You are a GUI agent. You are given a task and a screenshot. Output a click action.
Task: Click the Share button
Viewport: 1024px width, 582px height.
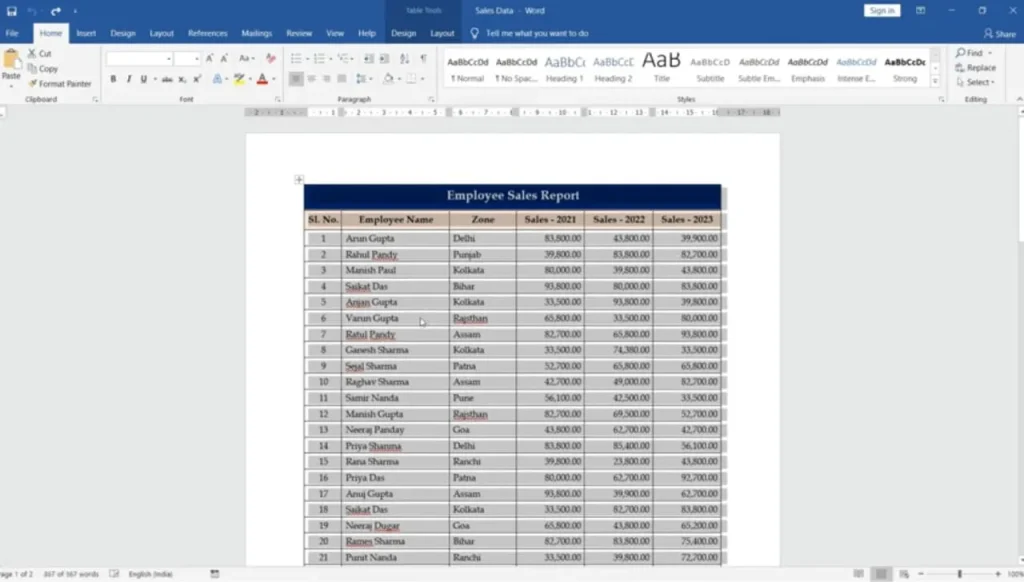point(1000,33)
